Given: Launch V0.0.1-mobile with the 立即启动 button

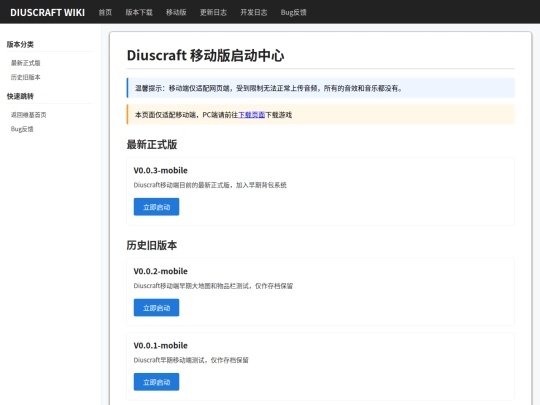Looking at the screenshot, I should coord(156,382).
